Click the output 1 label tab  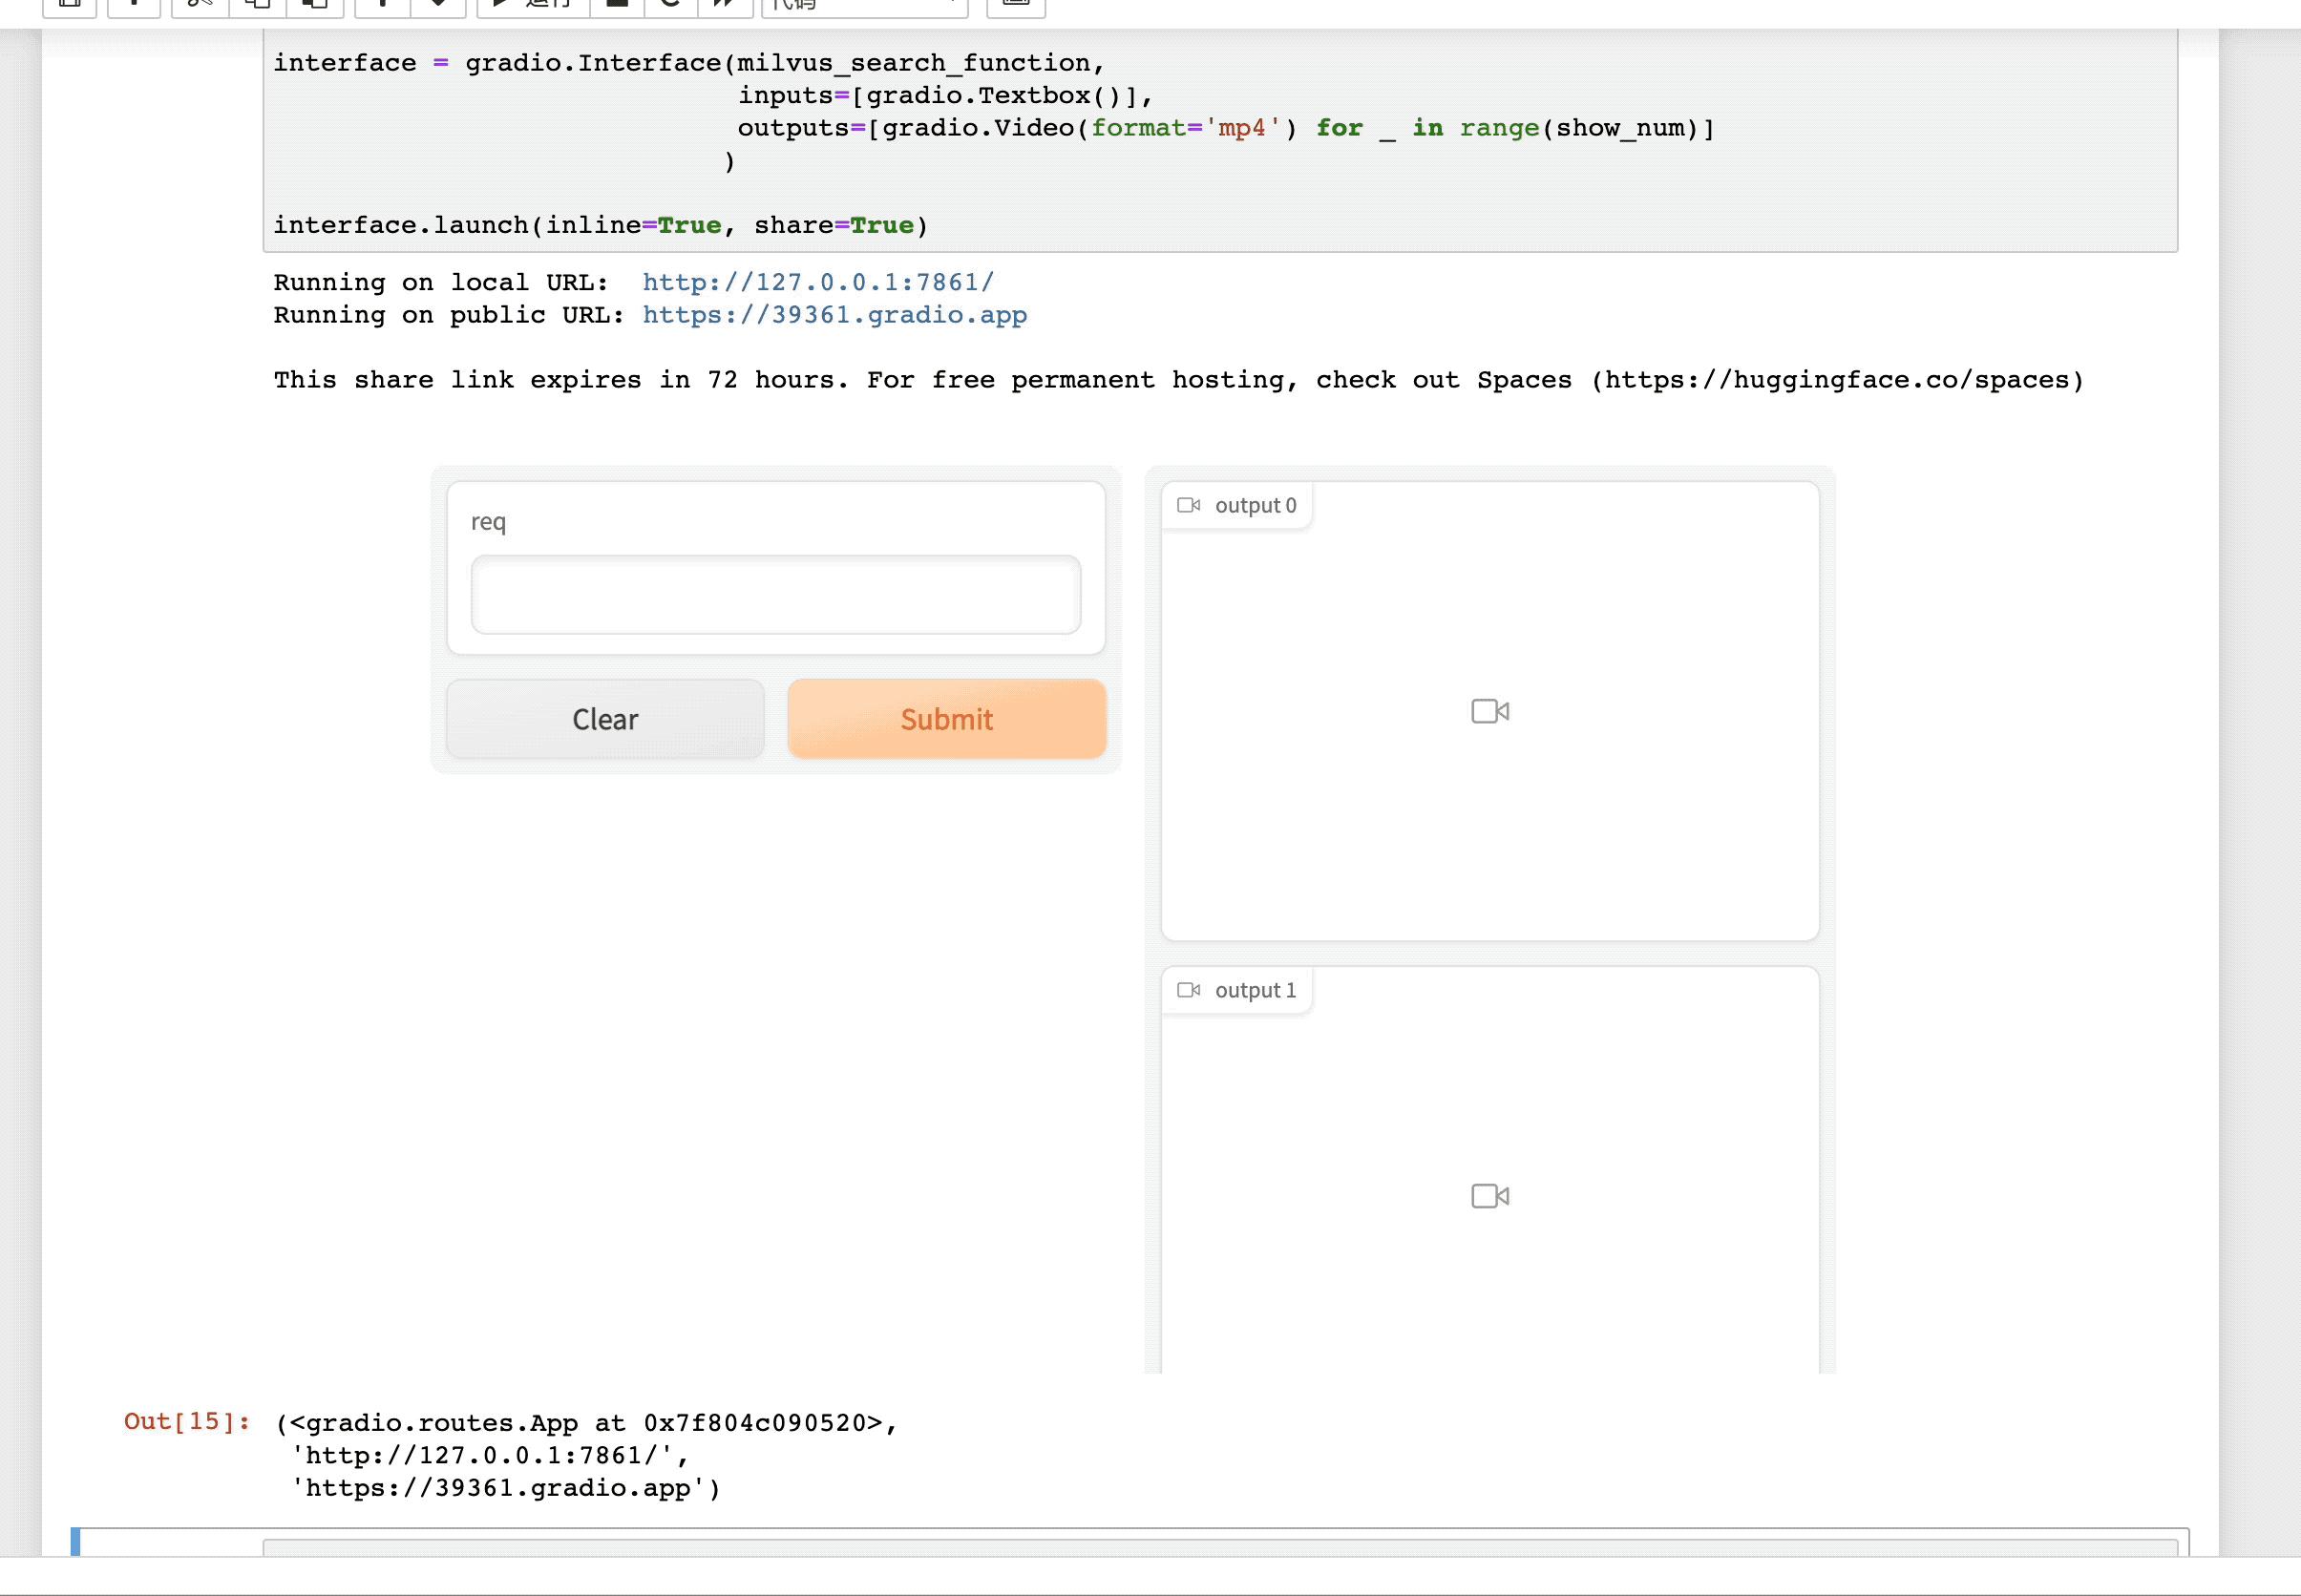[1254, 990]
